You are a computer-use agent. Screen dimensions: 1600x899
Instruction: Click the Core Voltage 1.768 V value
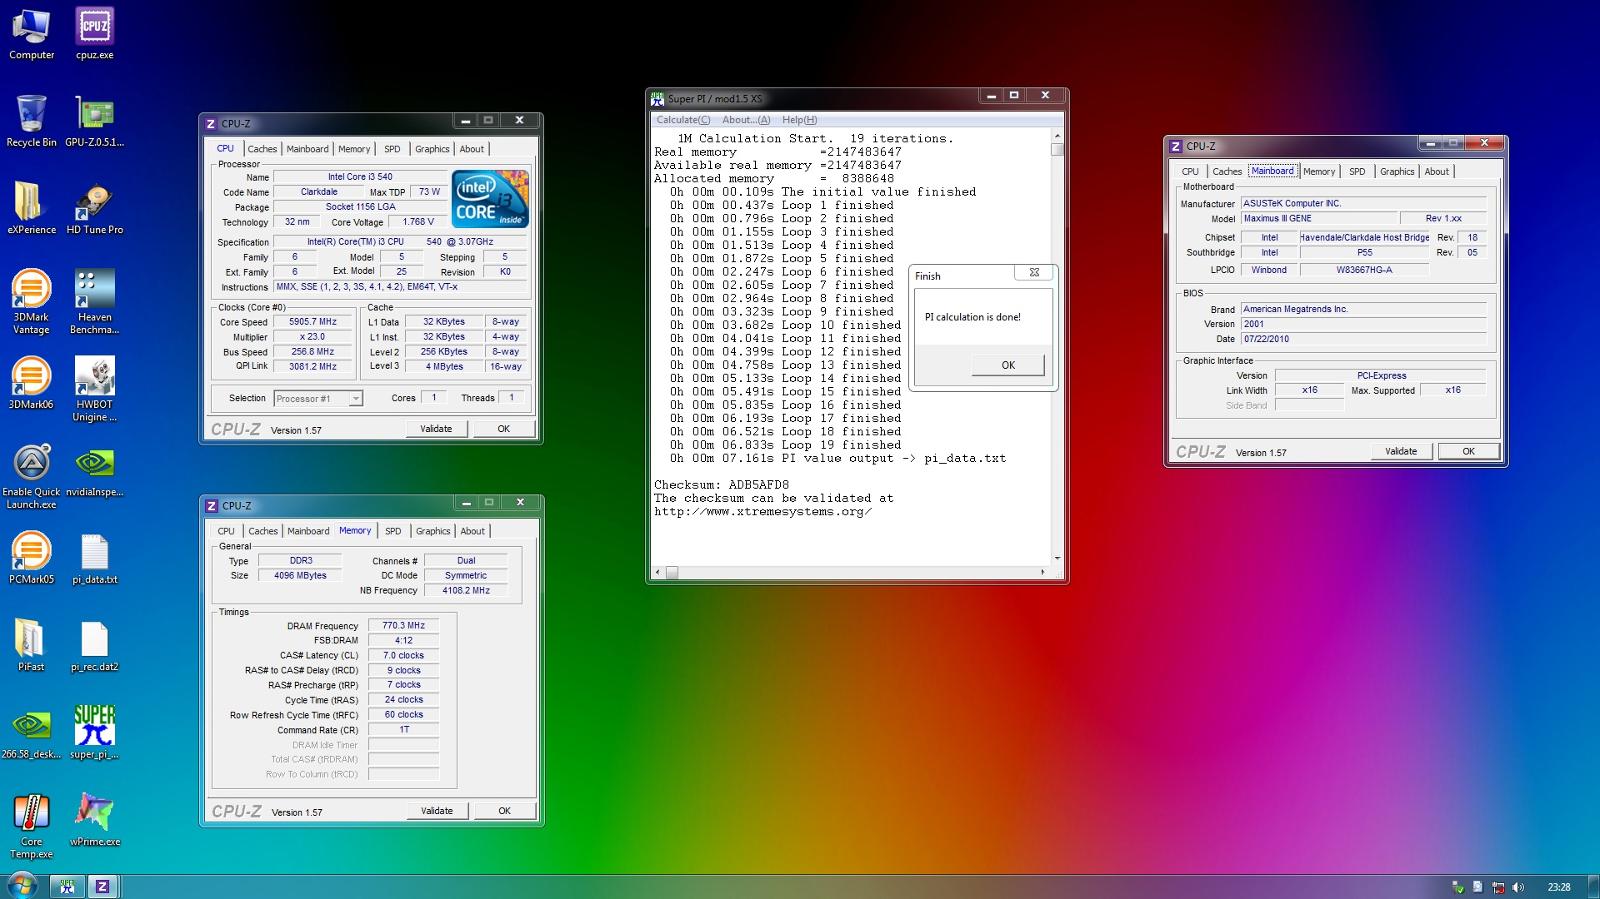[x=418, y=222]
